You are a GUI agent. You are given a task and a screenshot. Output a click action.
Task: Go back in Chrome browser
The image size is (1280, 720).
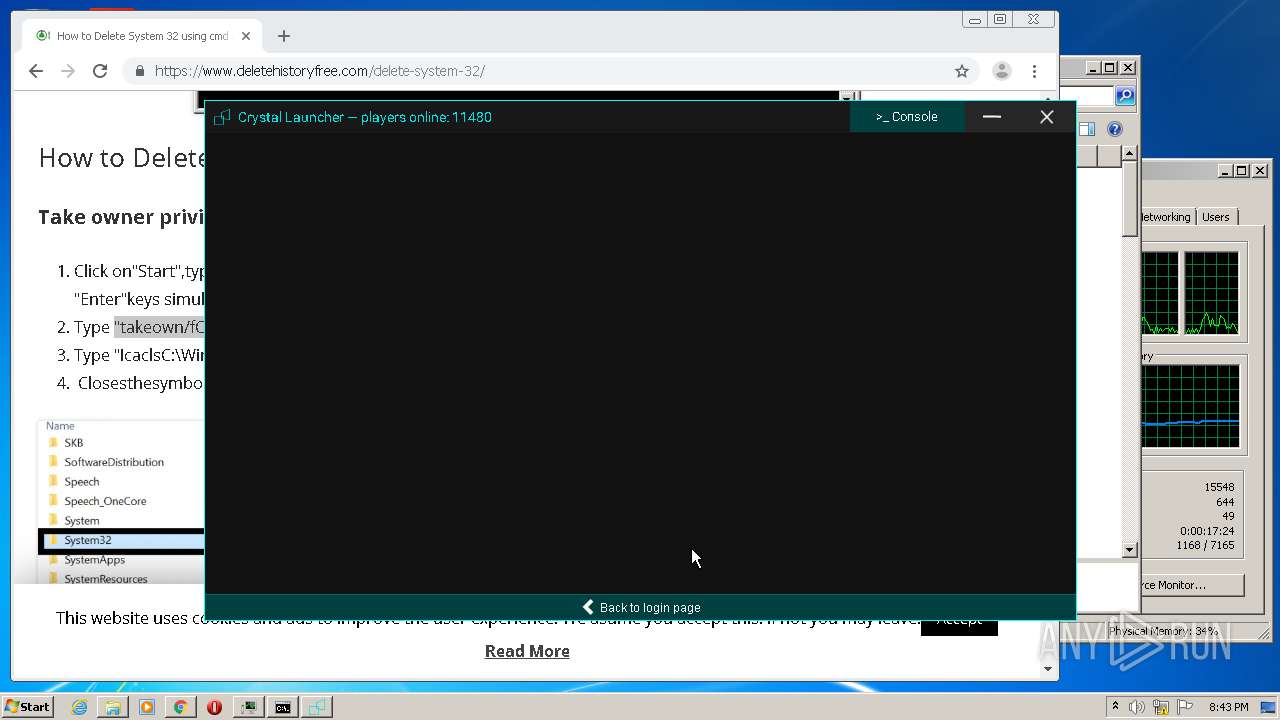(x=36, y=71)
